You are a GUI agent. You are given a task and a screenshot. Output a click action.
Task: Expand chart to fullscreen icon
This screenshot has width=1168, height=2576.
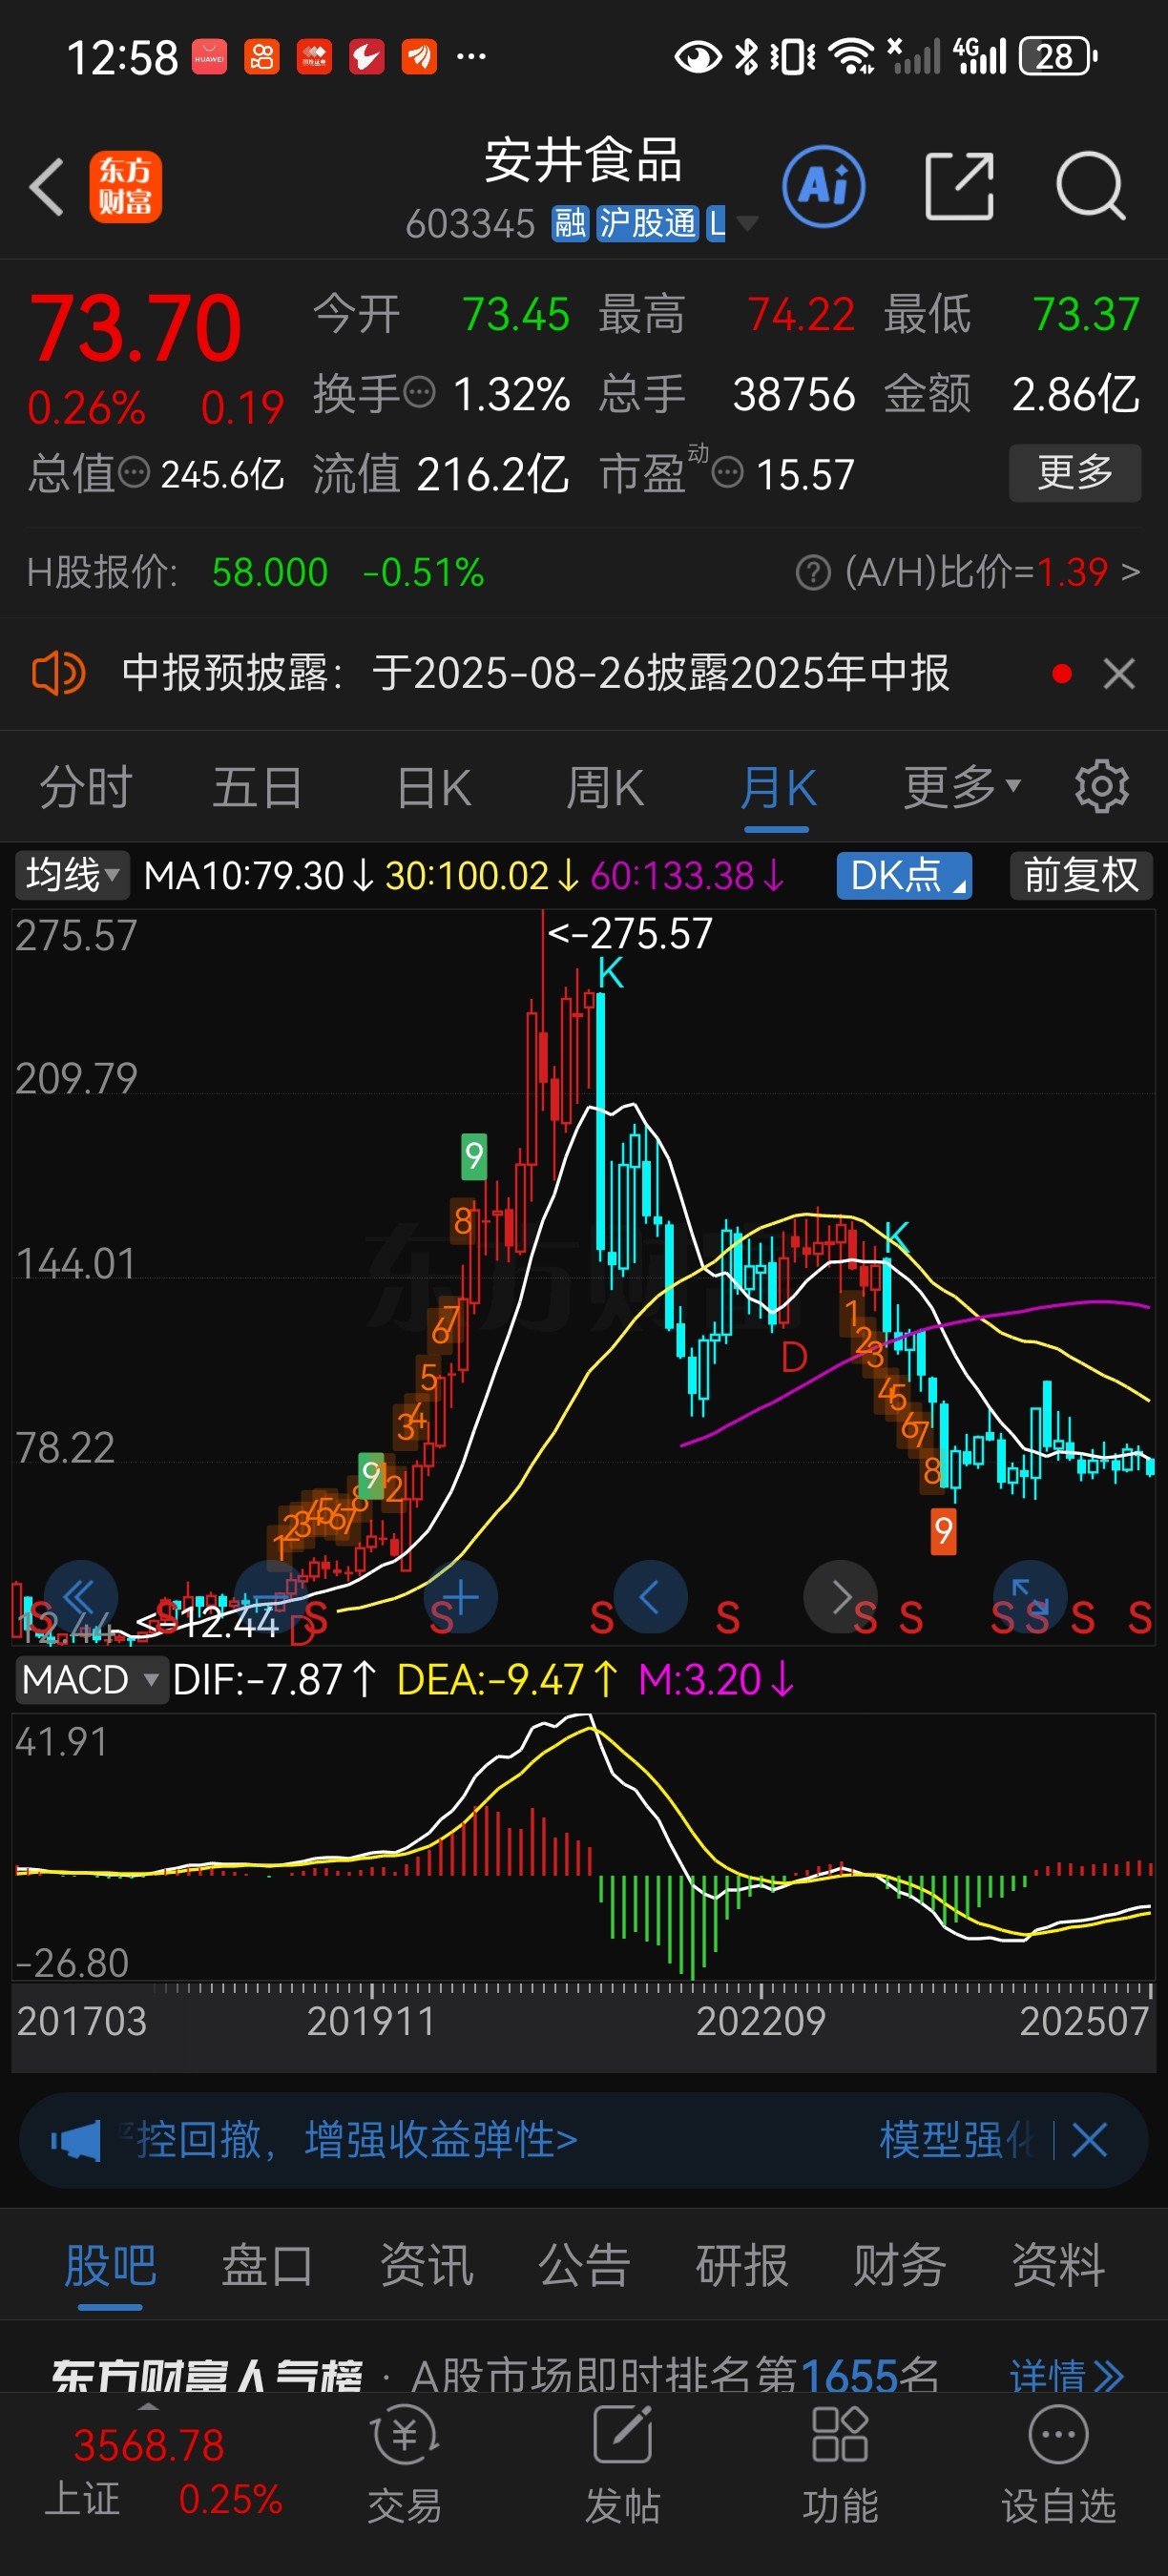1030,1597
